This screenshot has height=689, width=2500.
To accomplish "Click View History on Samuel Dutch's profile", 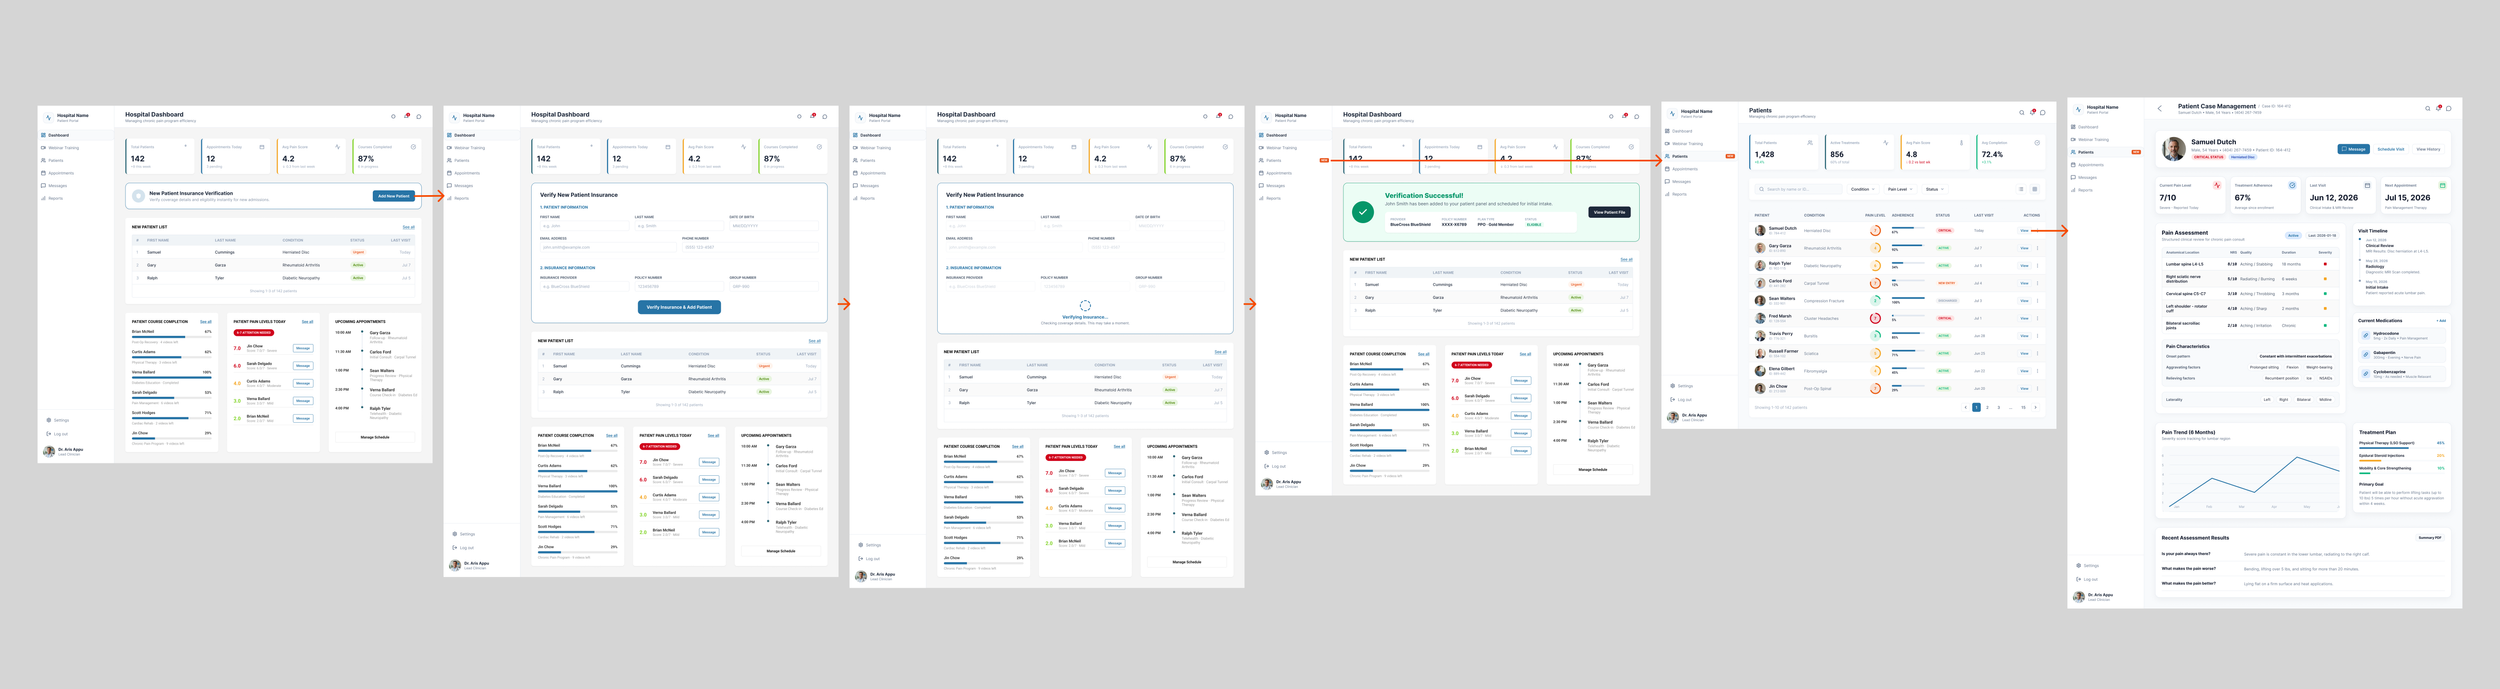I will click(x=2428, y=149).
